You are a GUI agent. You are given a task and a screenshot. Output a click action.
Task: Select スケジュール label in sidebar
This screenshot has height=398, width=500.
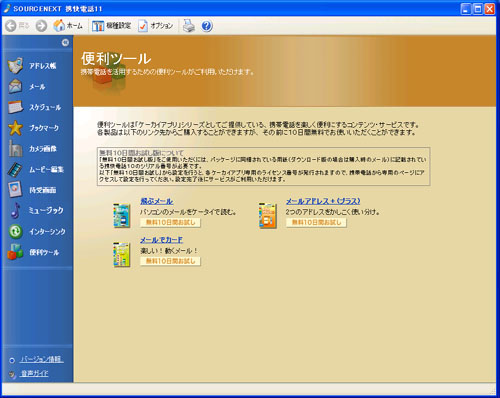click(x=45, y=107)
